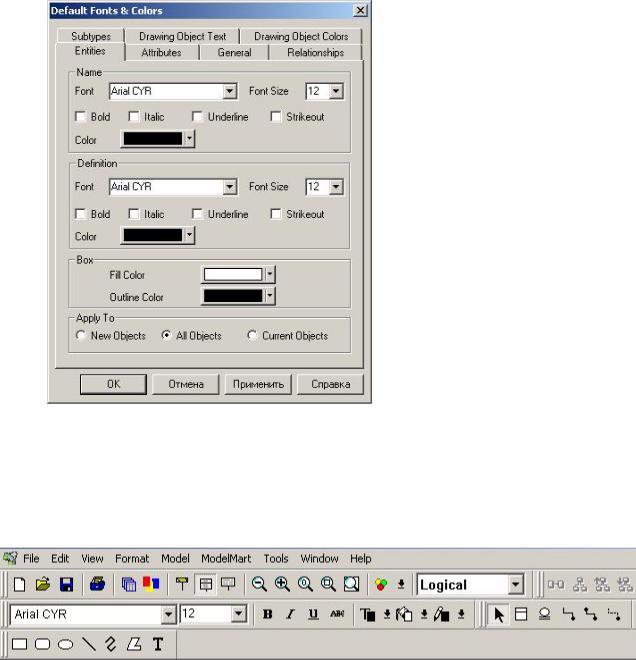Enable Bold checkbox in Name group

click(80, 117)
